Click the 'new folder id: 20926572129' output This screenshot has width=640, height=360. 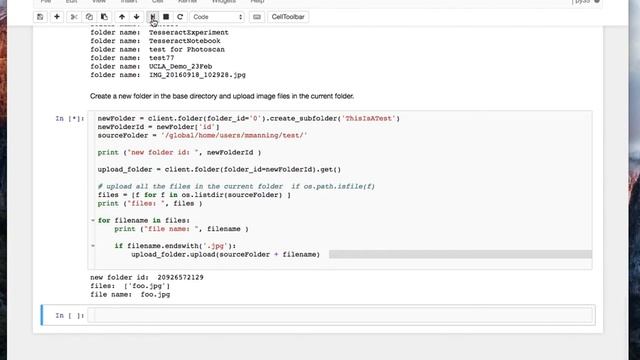click(147, 277)
